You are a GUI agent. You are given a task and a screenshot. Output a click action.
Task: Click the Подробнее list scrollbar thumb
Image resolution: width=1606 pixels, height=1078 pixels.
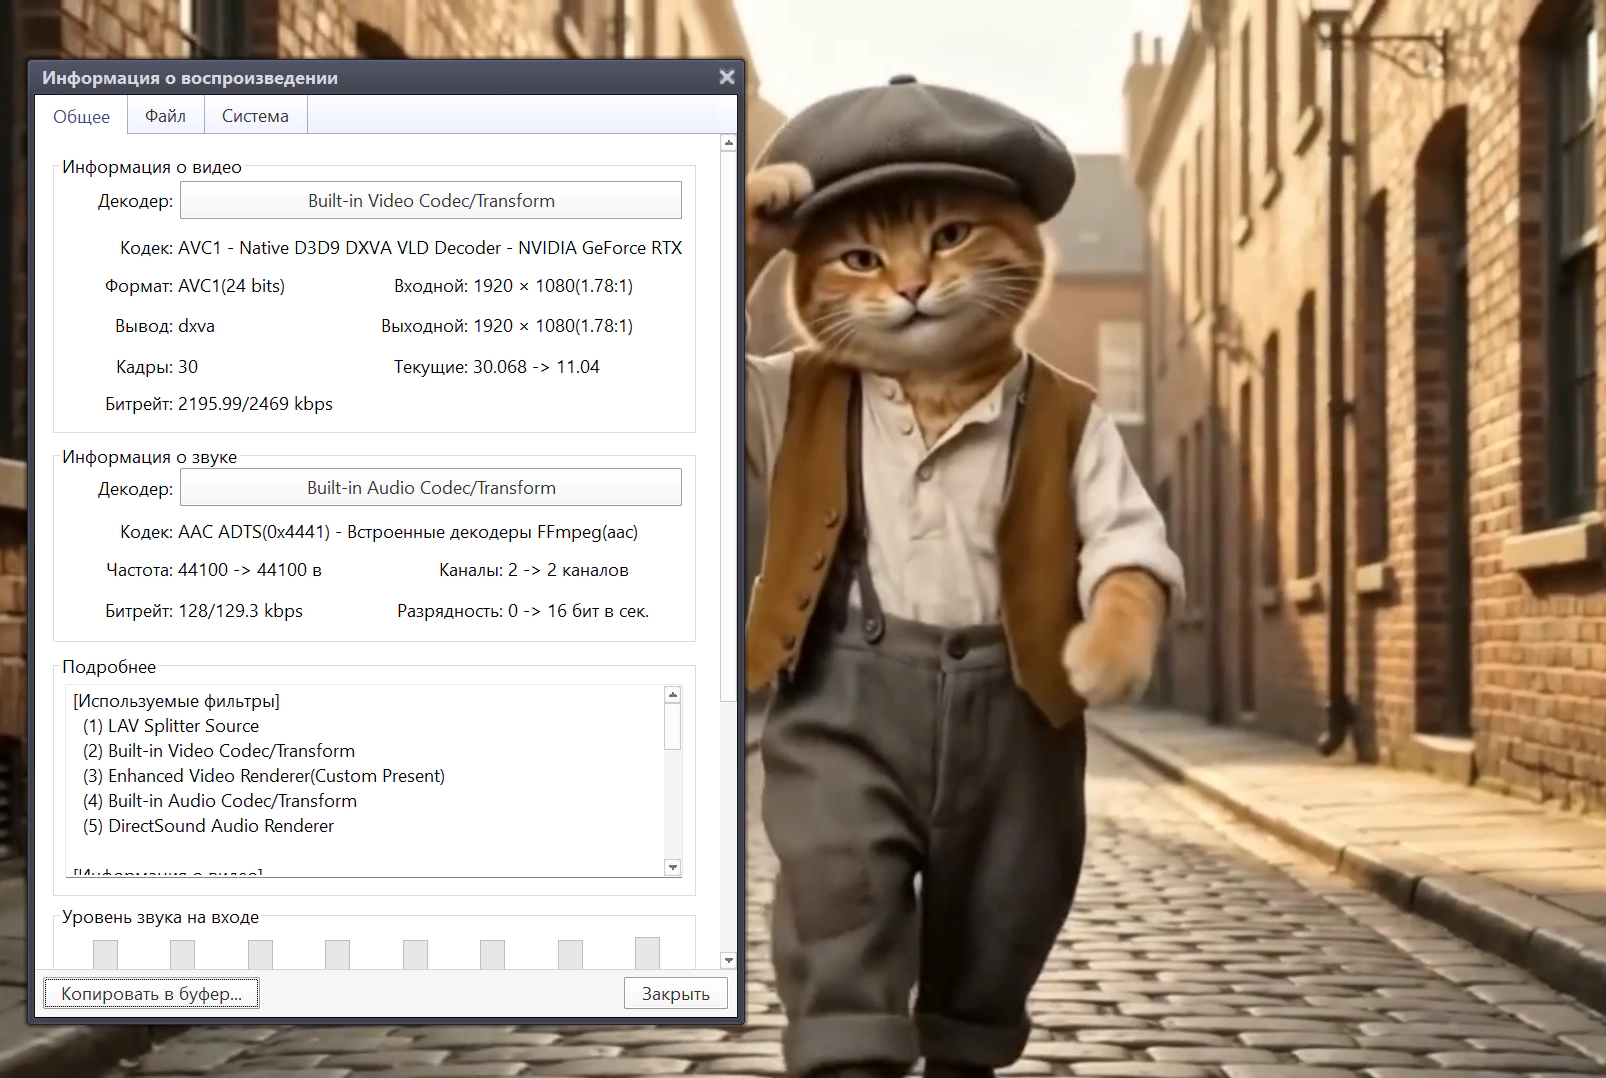(x=673, y=726)
